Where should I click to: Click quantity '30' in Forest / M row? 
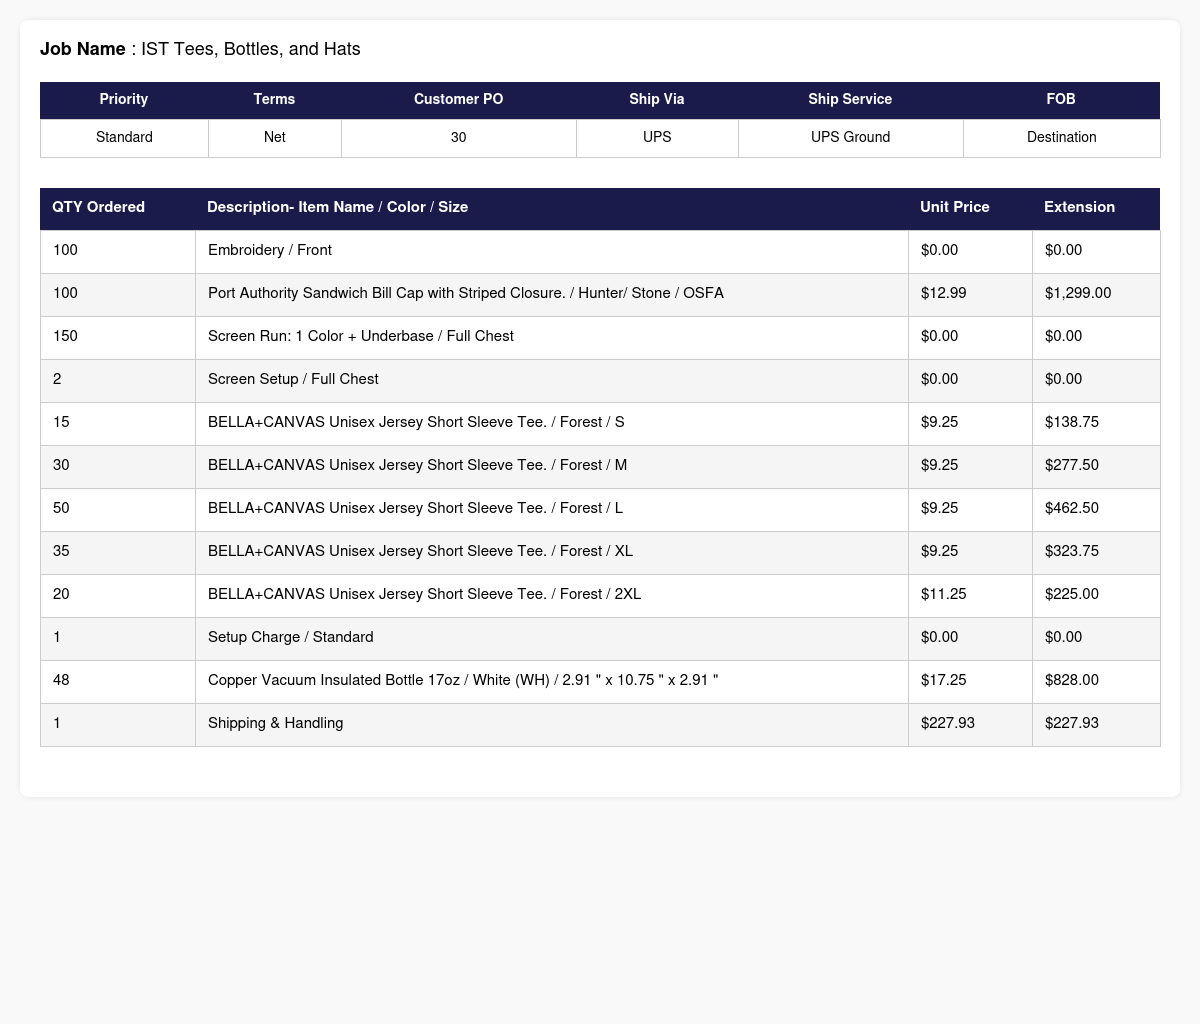61,465
